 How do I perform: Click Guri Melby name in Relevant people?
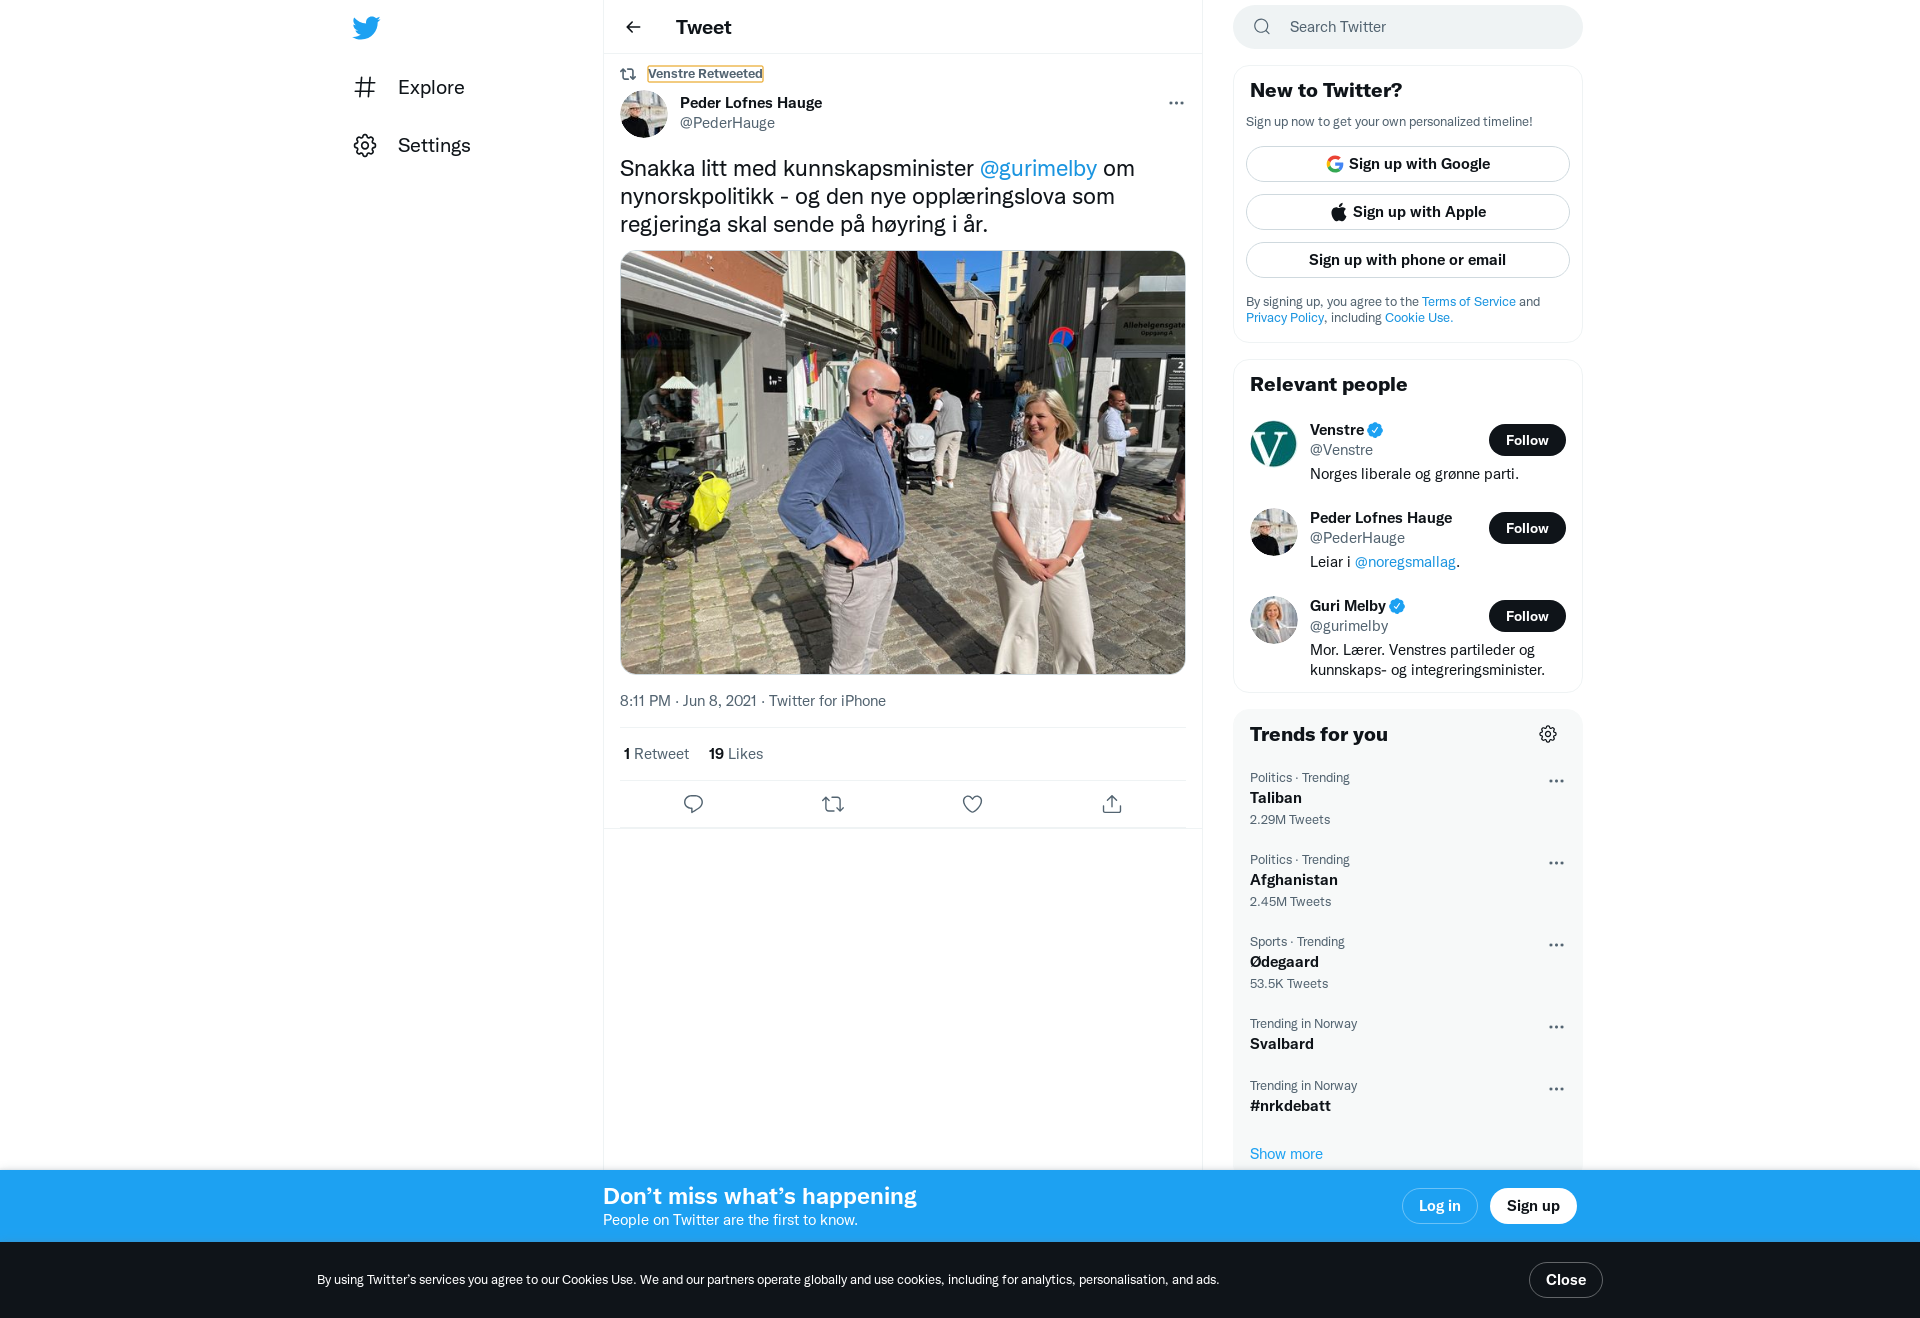[x=1348, y=606]
